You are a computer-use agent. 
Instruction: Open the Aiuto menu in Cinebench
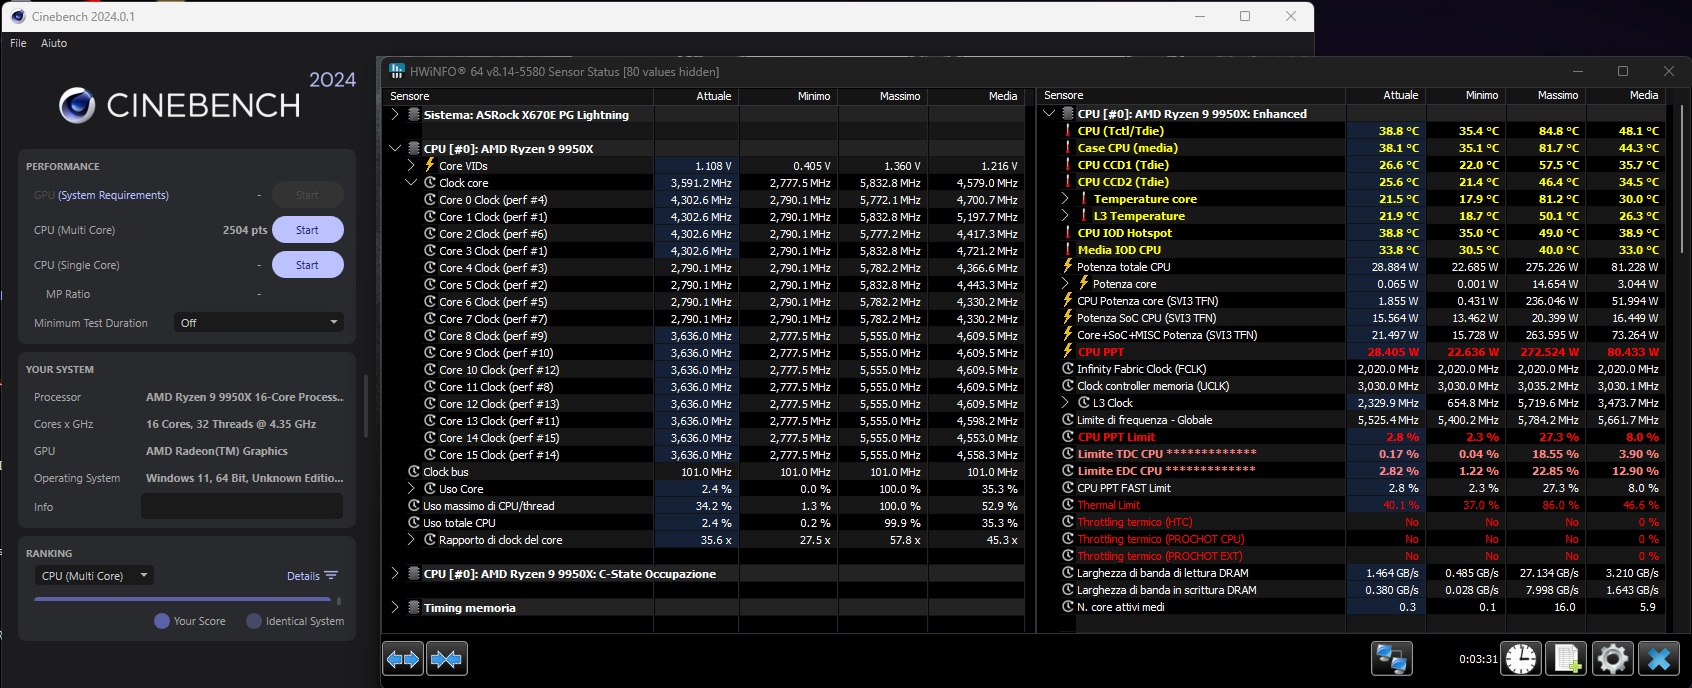[x=54, y=43]
